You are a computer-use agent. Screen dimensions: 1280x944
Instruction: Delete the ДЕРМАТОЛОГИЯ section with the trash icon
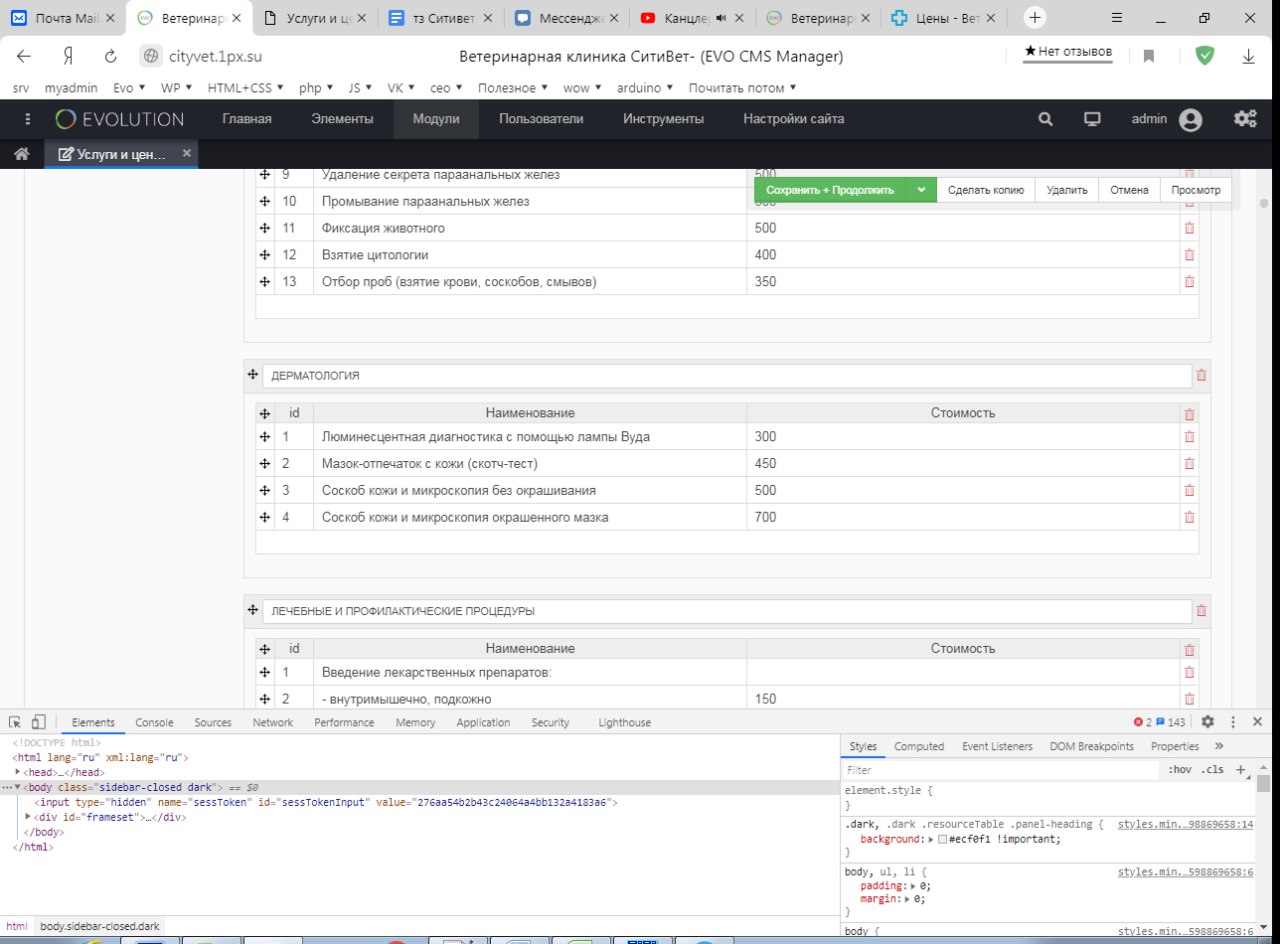click(x=1201, y=376)
